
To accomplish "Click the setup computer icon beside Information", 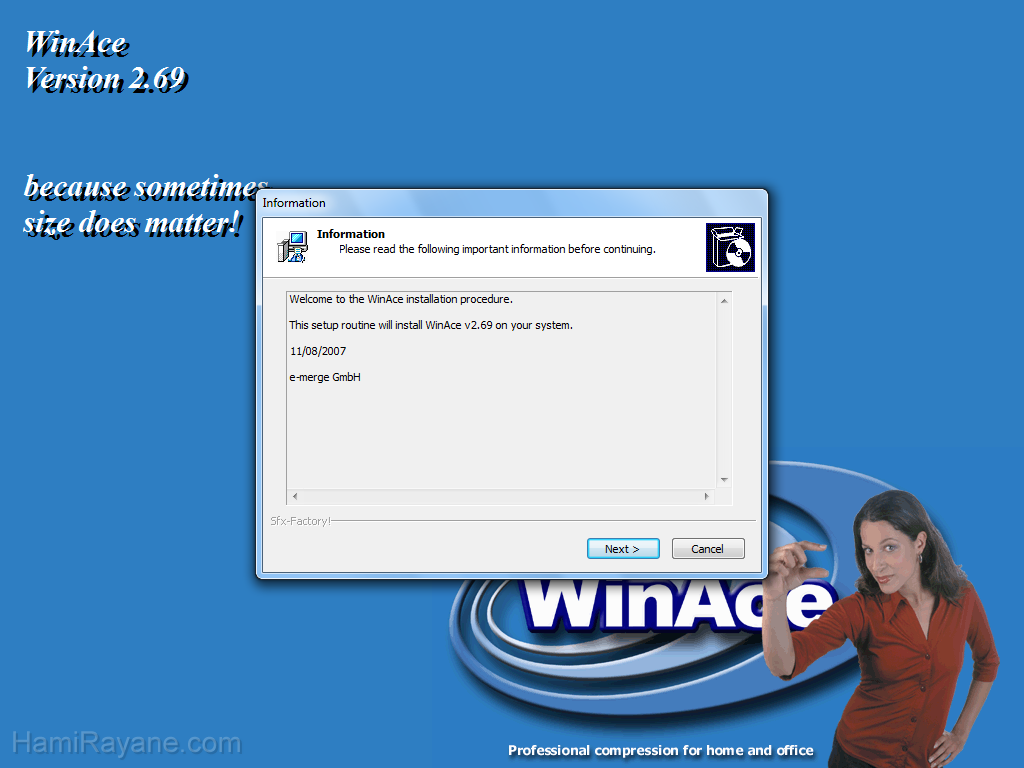I will (x=293, y=247).
